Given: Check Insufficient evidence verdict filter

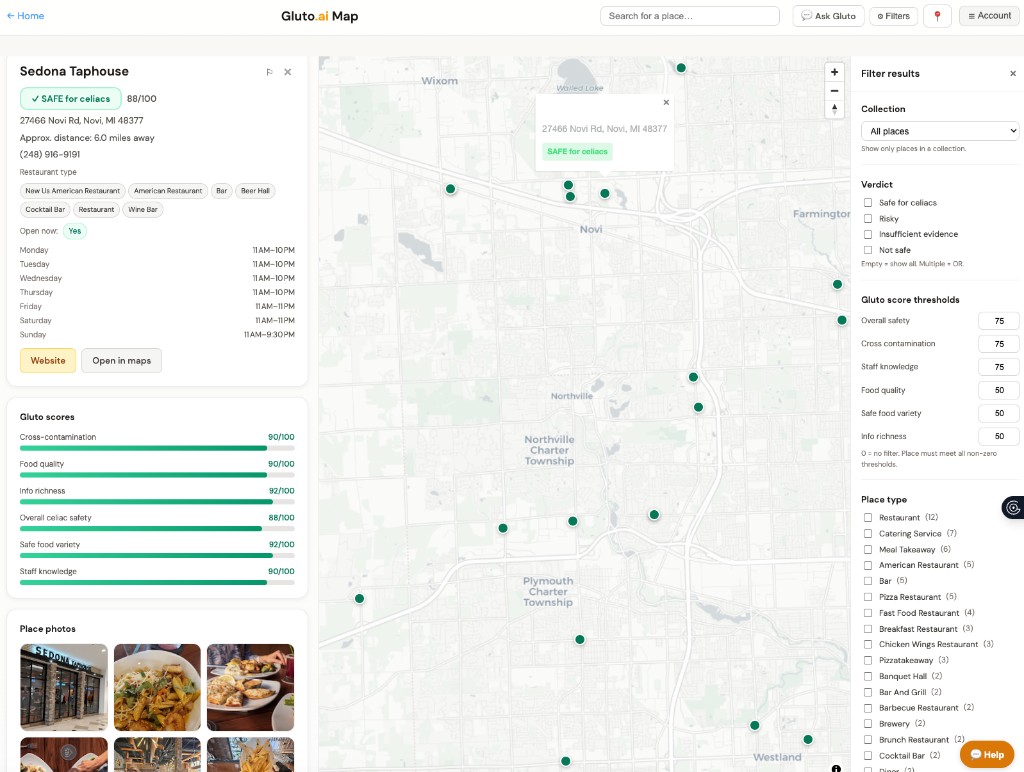Looking at the screenshot, I should click(868, 234).
